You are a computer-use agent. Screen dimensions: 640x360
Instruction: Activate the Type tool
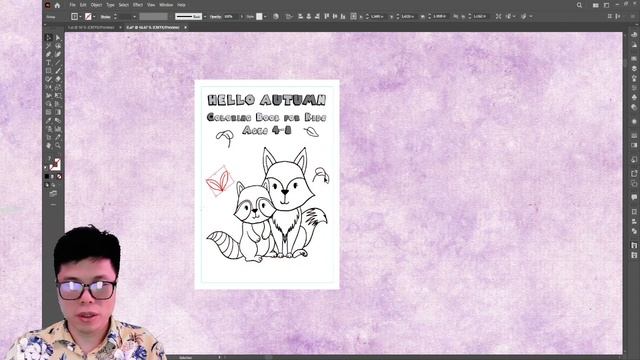49,62
